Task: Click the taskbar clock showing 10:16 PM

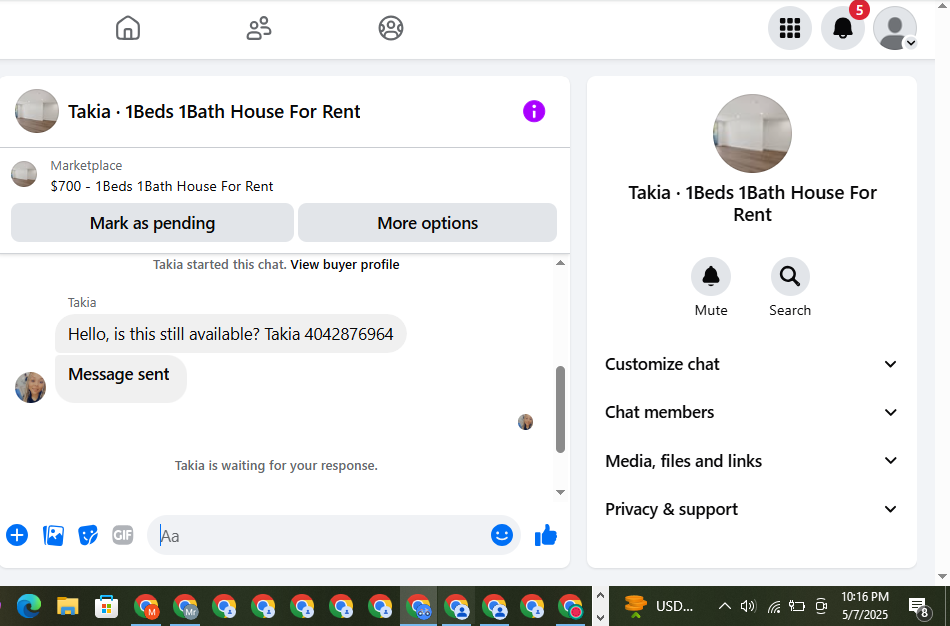Action: coord(865,605)
